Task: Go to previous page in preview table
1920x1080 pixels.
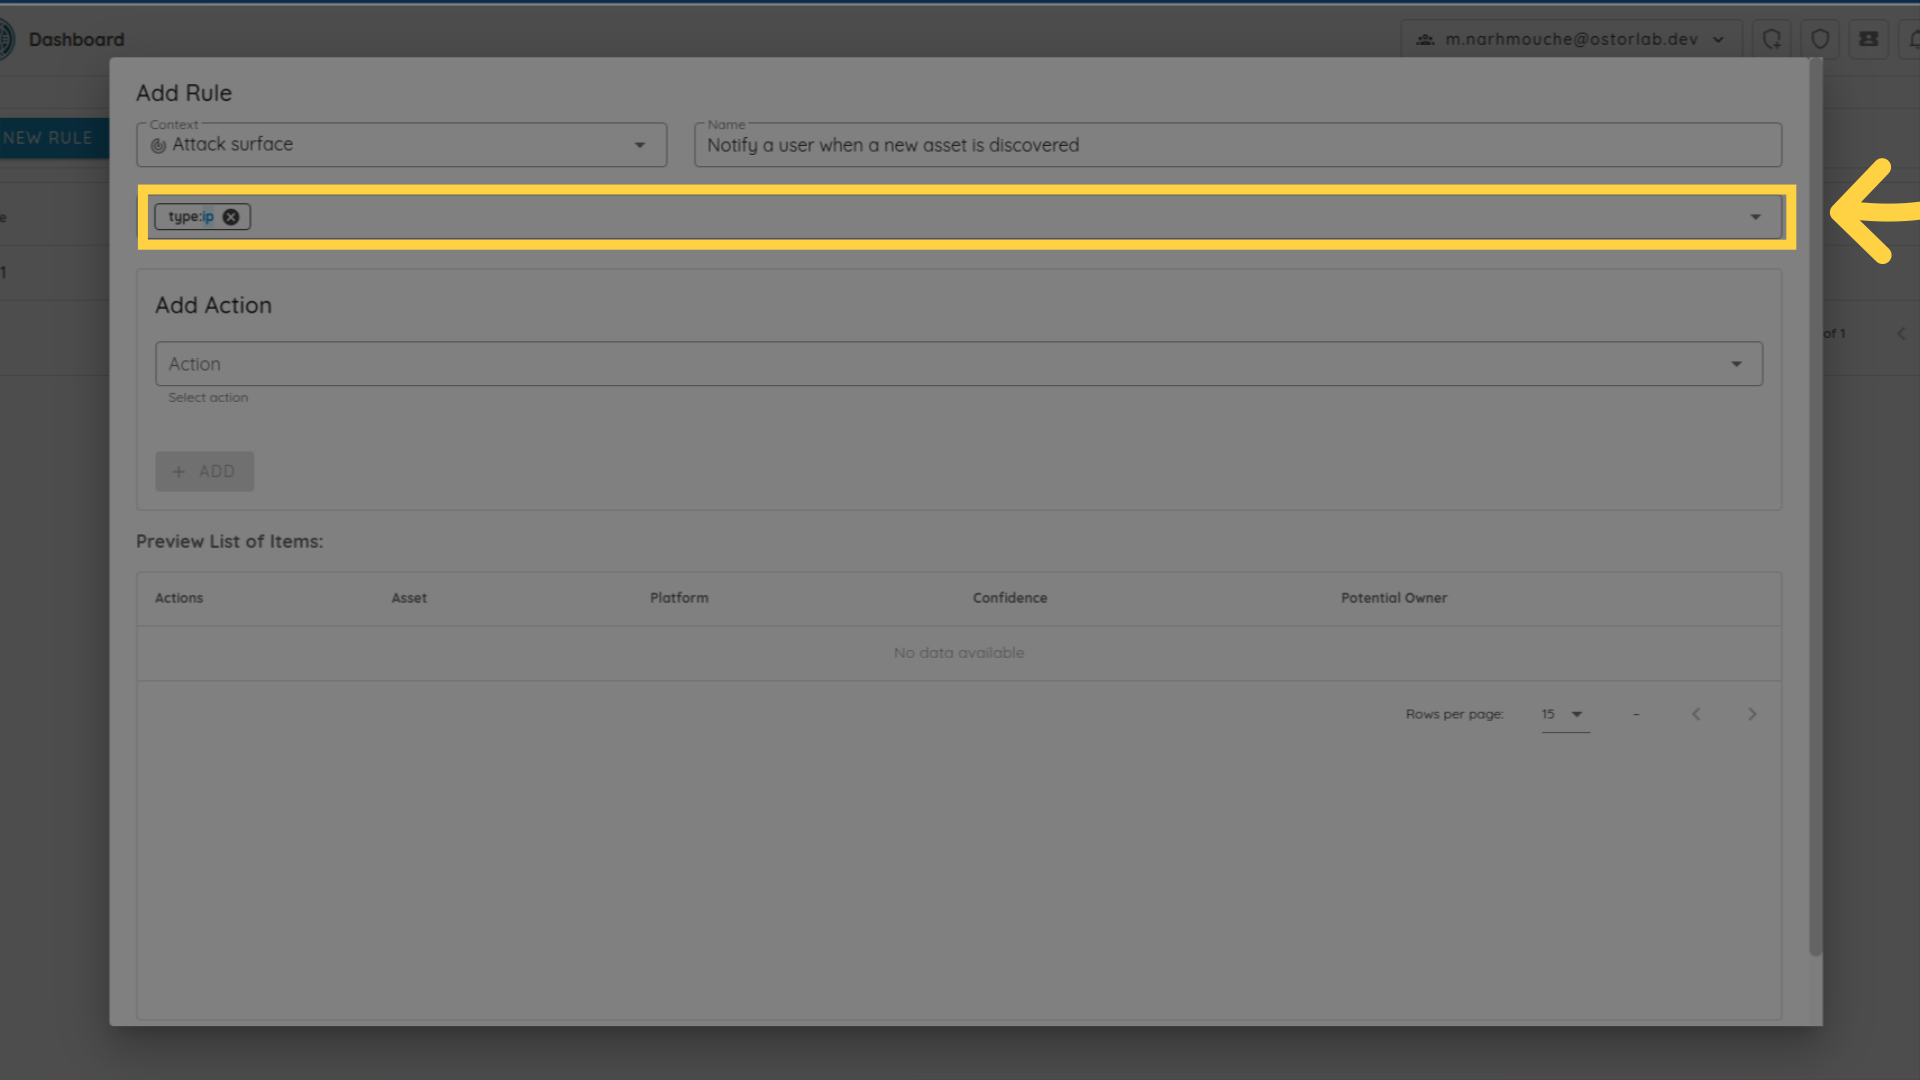Action: coord(1696,714)
